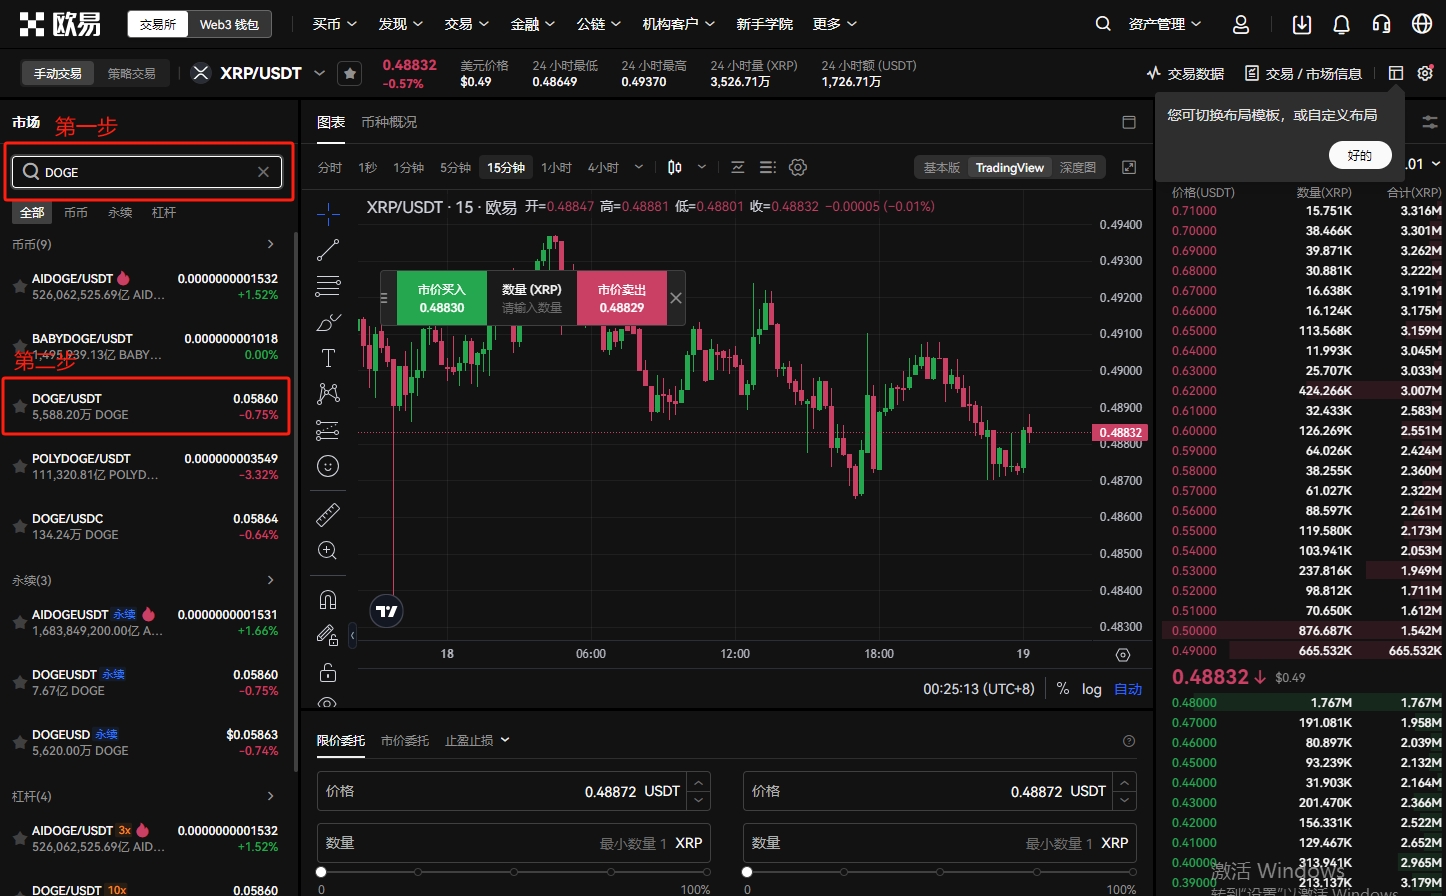Click 市价买入 quick buy button

click(442, 298)
